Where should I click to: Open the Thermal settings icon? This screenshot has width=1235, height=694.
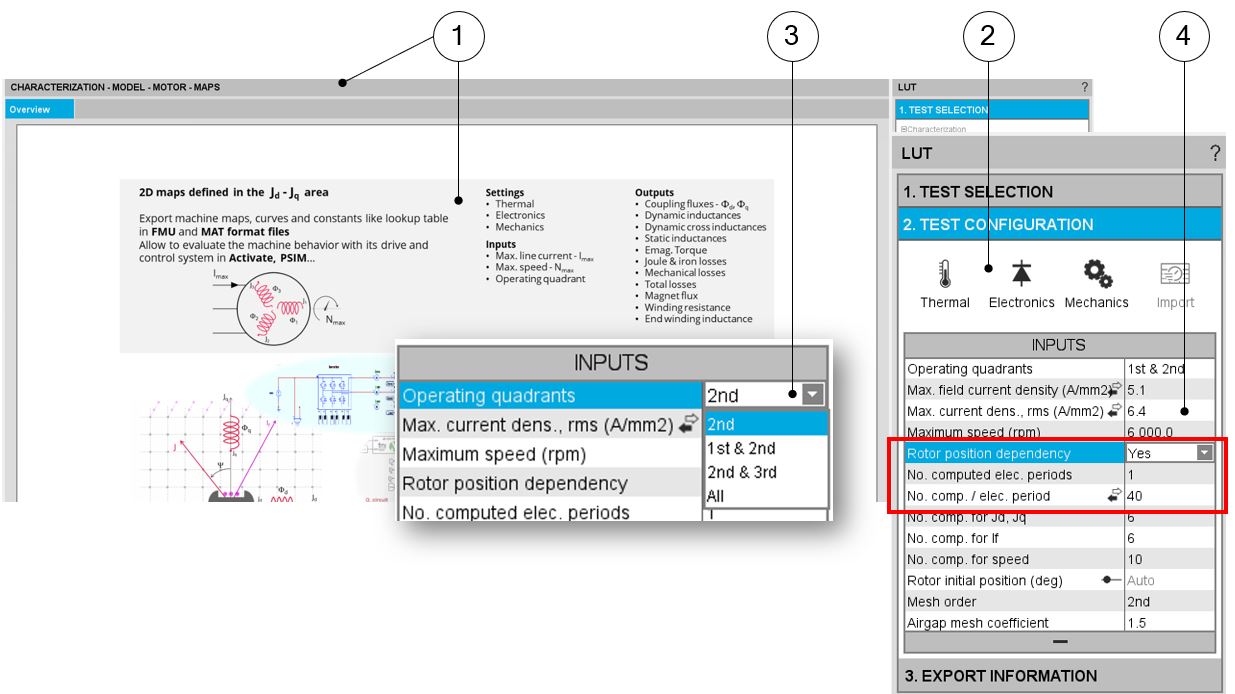pos(945,275)
